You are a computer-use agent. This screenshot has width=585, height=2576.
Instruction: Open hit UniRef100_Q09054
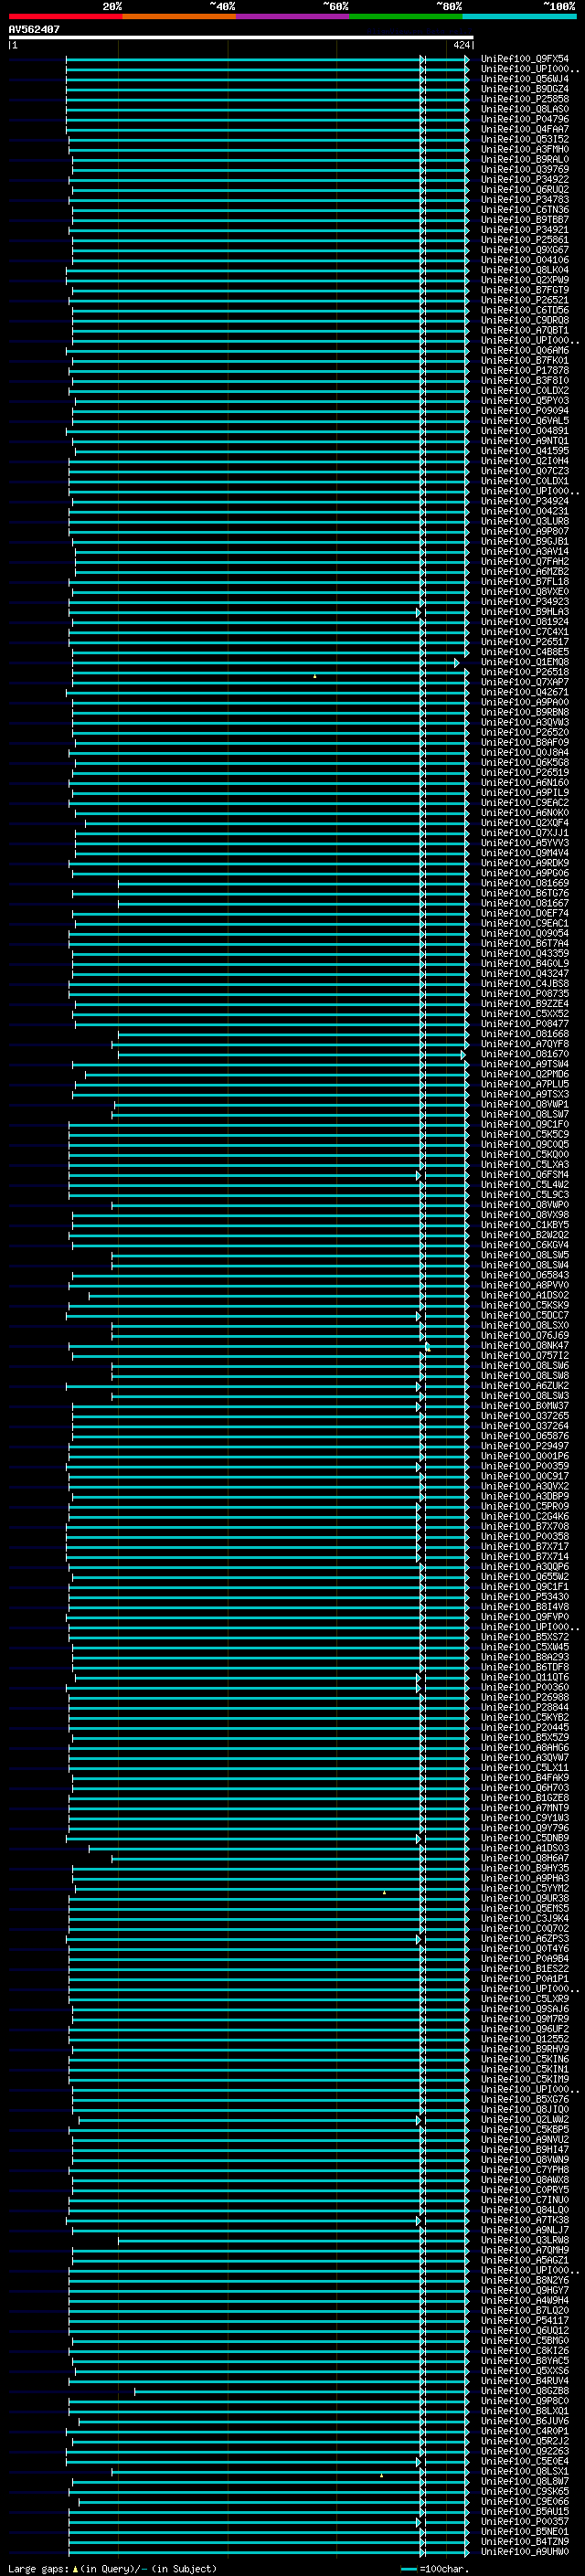tap(525, 933)
